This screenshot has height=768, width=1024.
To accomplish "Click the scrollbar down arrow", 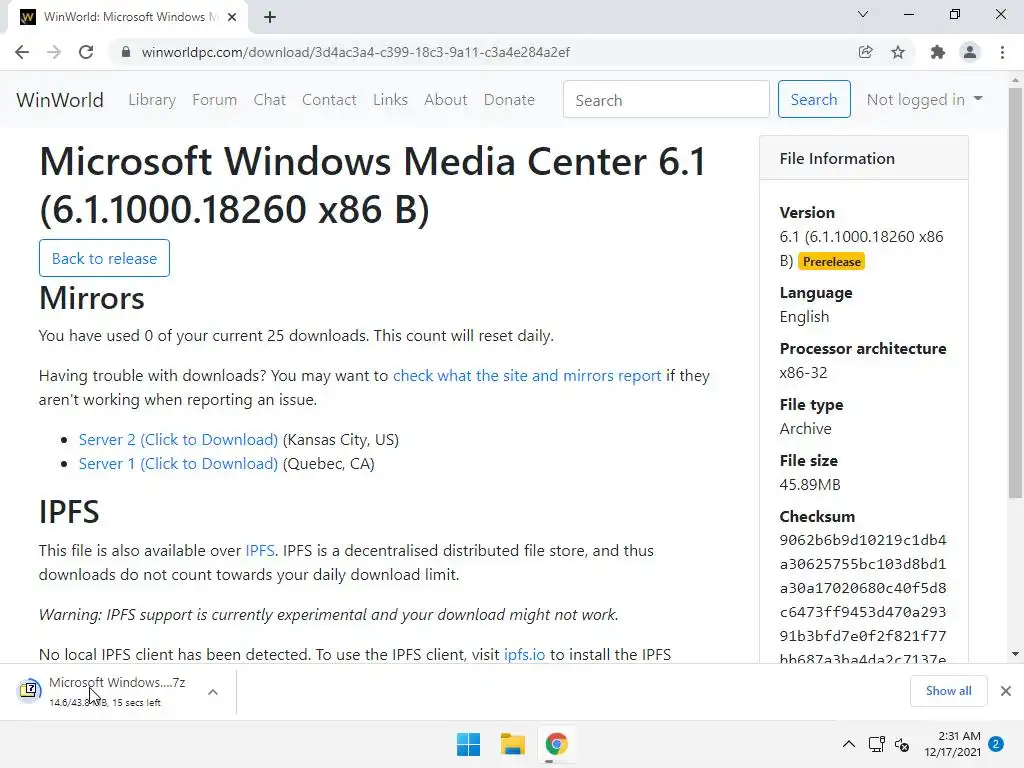I will 1015,654.
